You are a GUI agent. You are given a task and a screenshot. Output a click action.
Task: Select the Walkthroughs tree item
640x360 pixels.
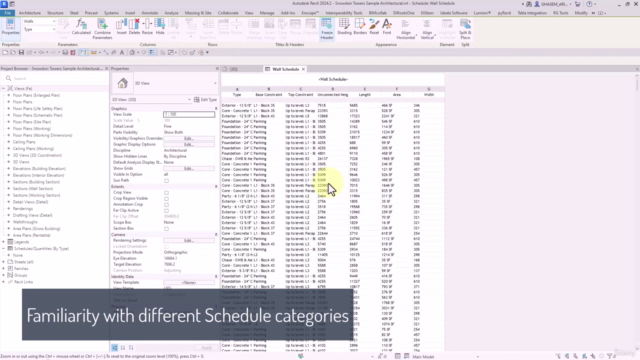tap(25, 222)
